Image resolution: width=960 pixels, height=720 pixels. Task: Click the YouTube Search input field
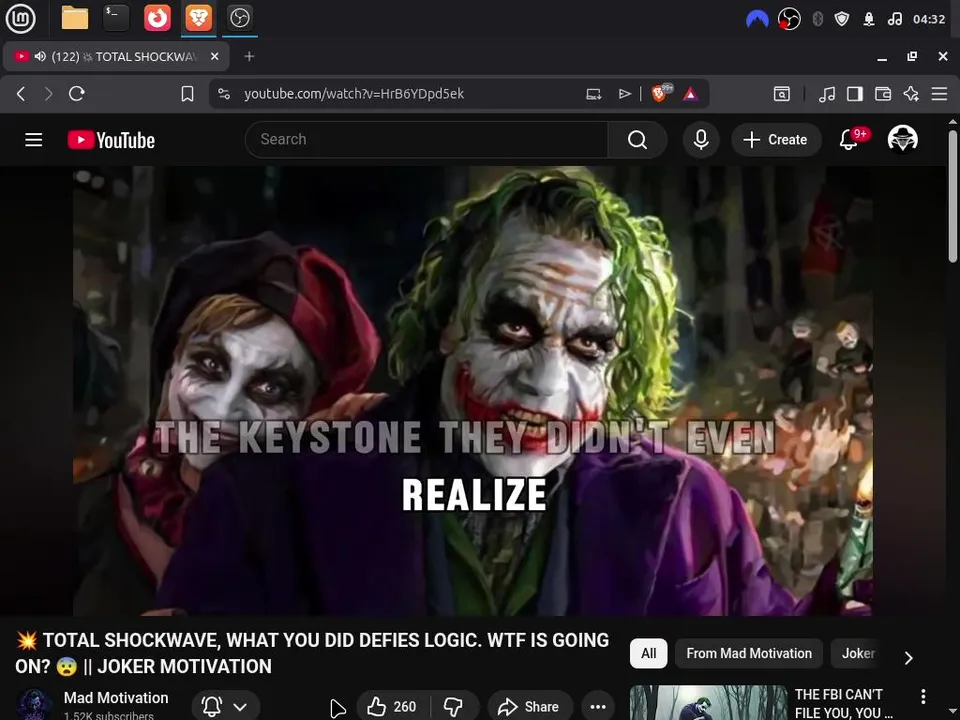pyautogui.click(x=427, y=140)
